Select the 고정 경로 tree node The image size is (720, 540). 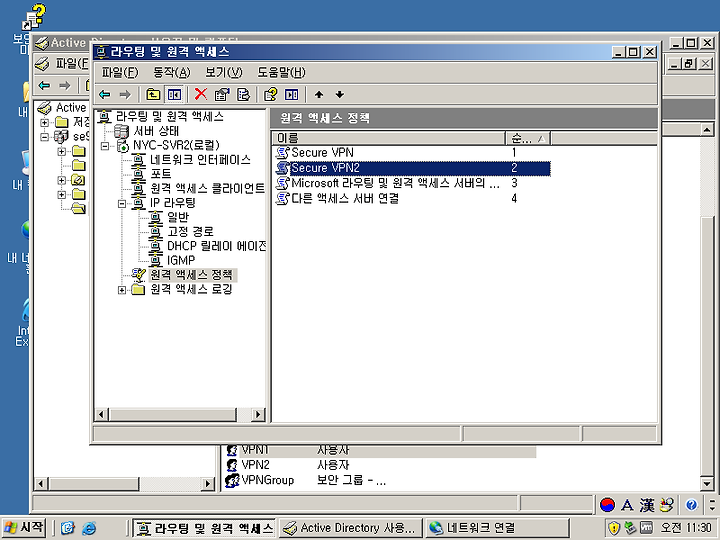coord(181,231)
